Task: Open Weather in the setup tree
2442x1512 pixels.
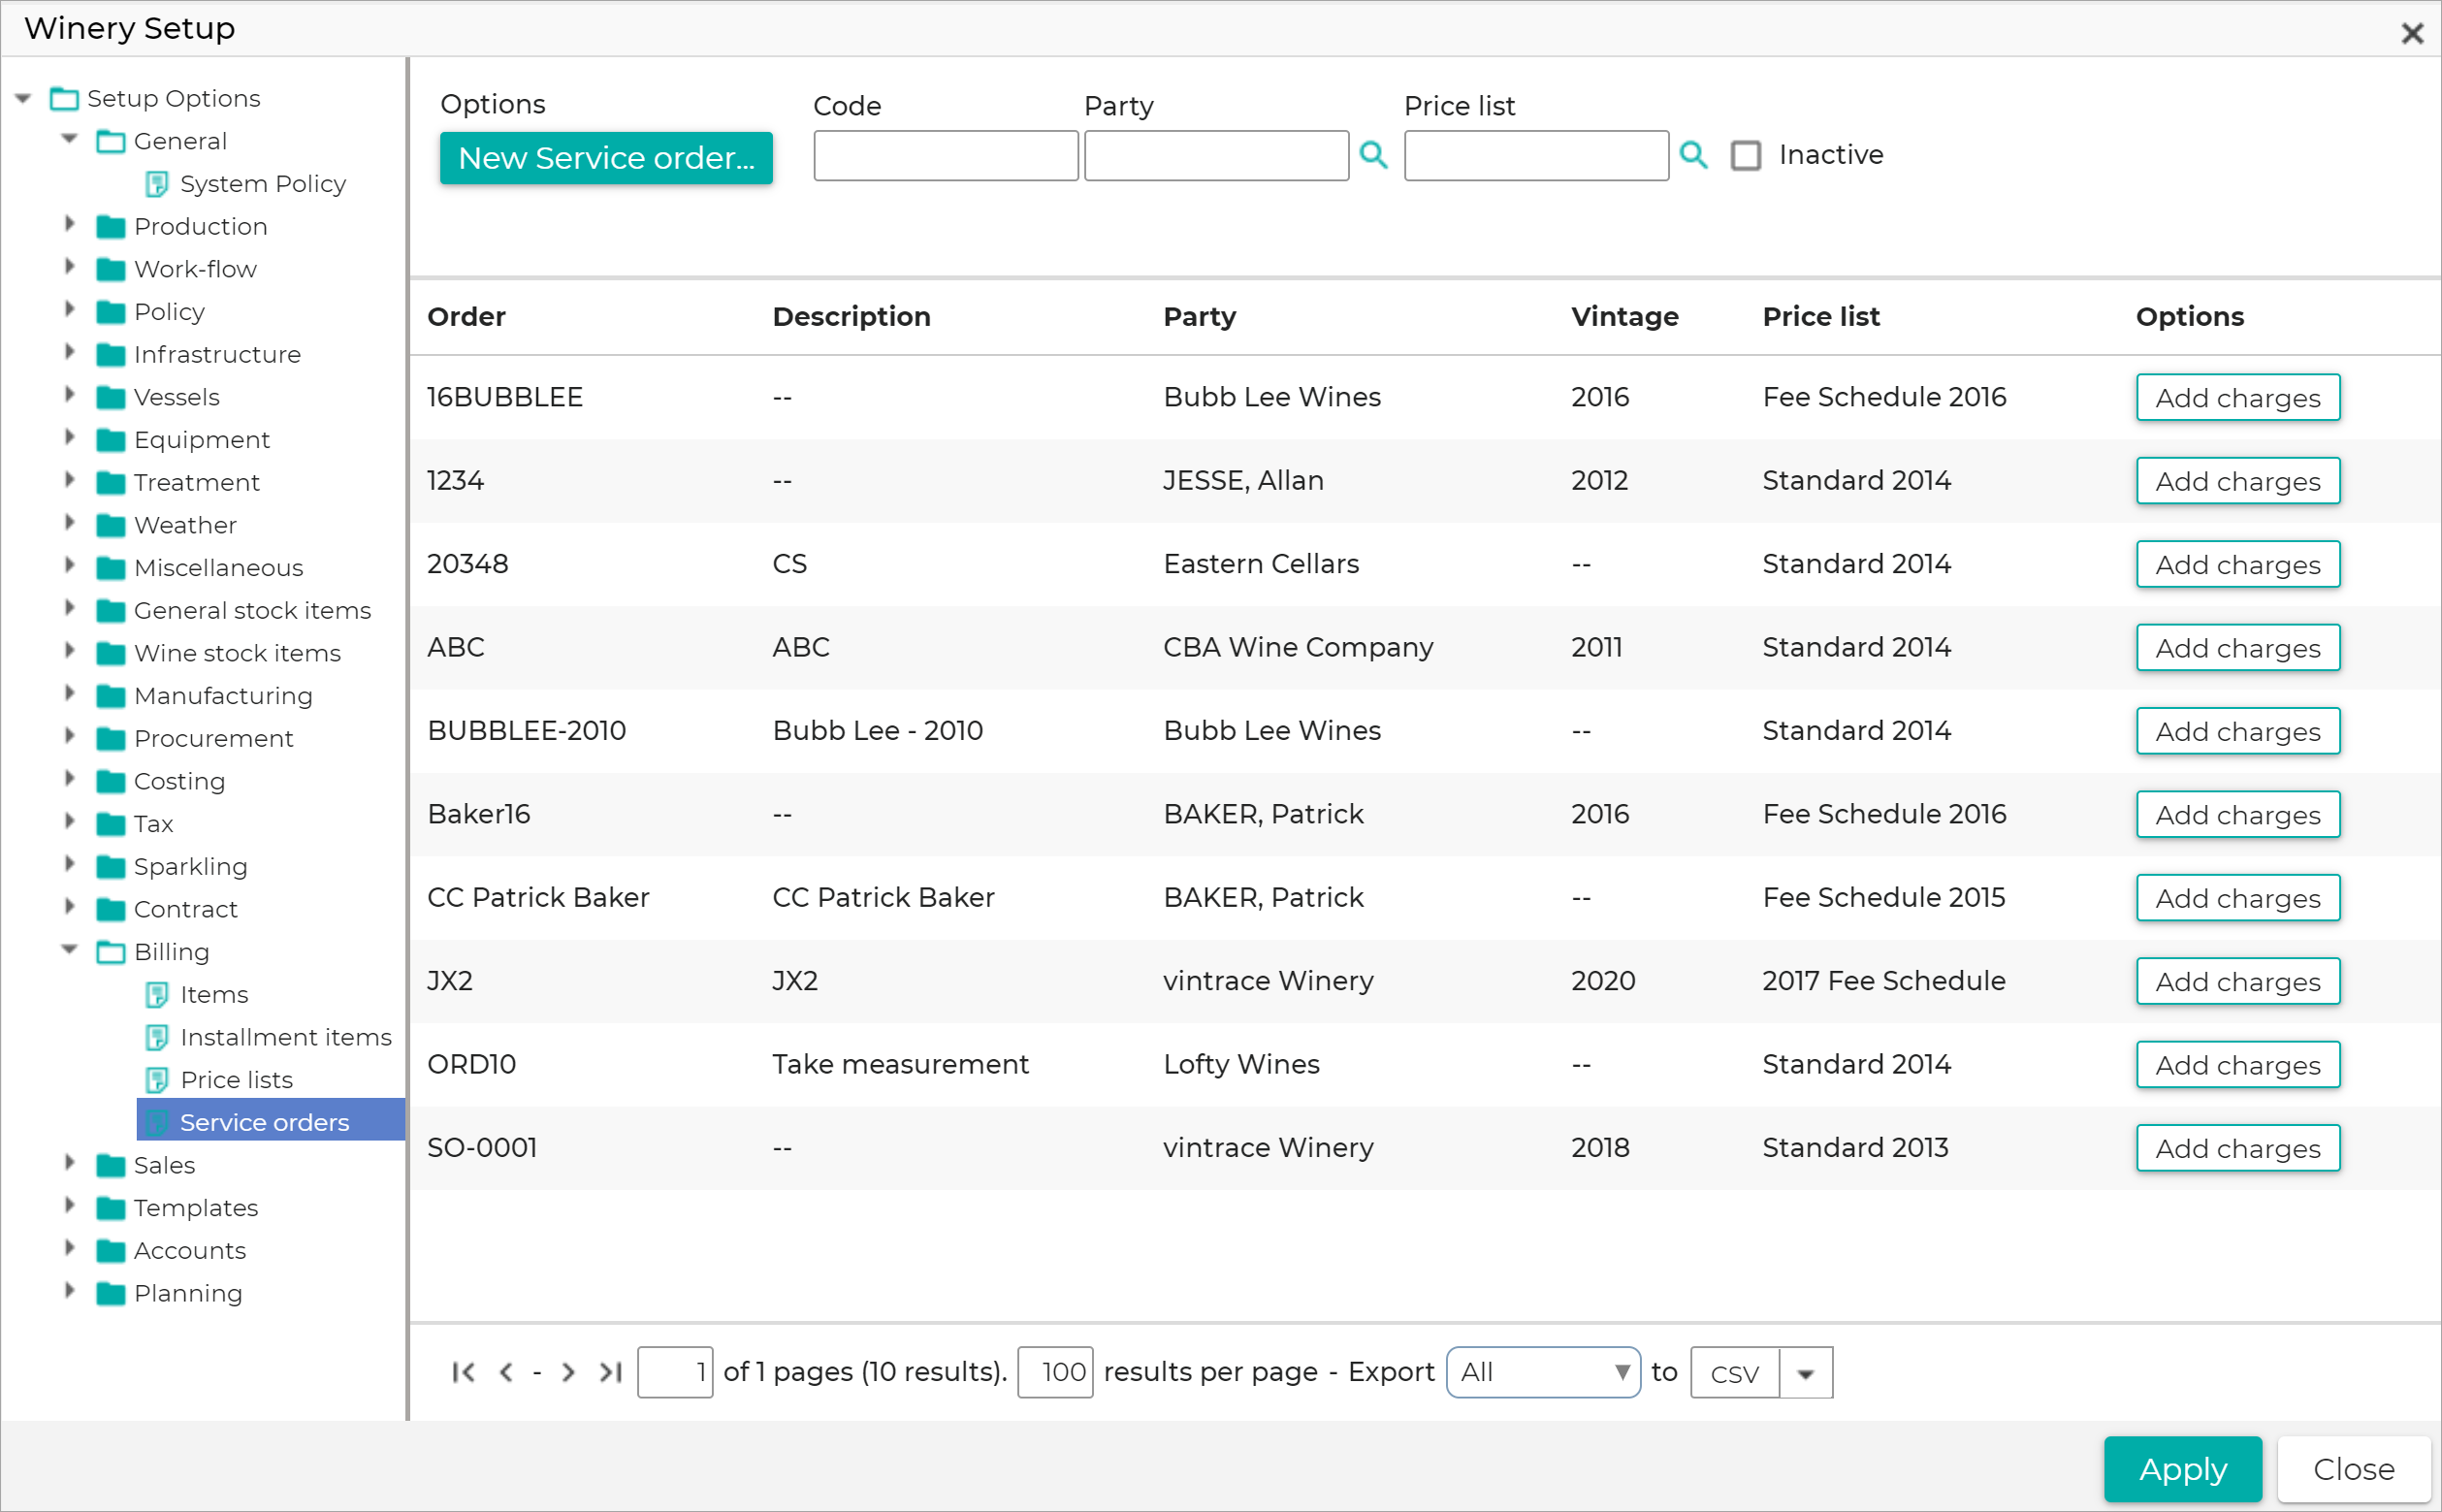Action: pyautogui.click(x=185, y=526)
